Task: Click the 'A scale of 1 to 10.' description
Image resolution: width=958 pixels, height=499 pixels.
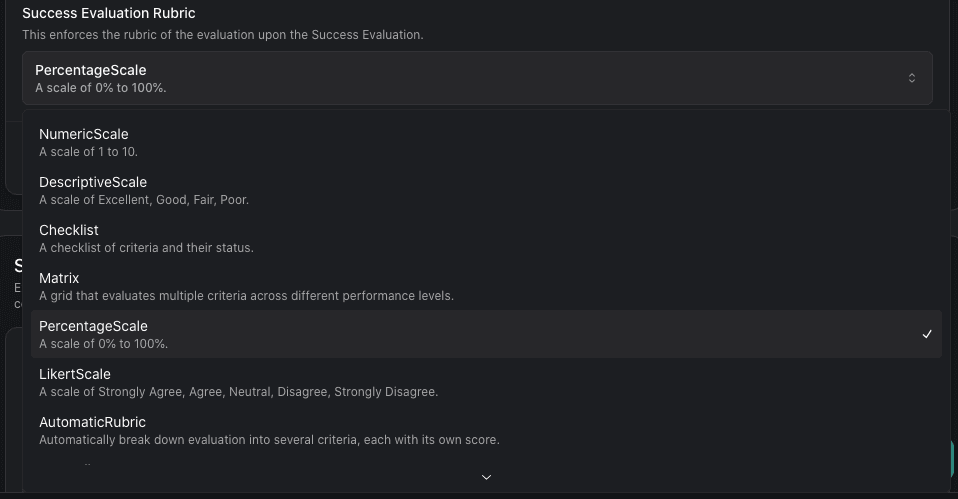Action: (x=89, y=152)
